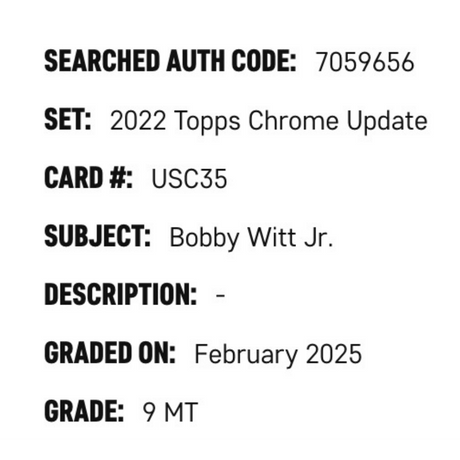Image resolution: width=460 pixels, height=460 pixels.
Task: Click the dash after DESCRIPTION
Action: (220, 295)
